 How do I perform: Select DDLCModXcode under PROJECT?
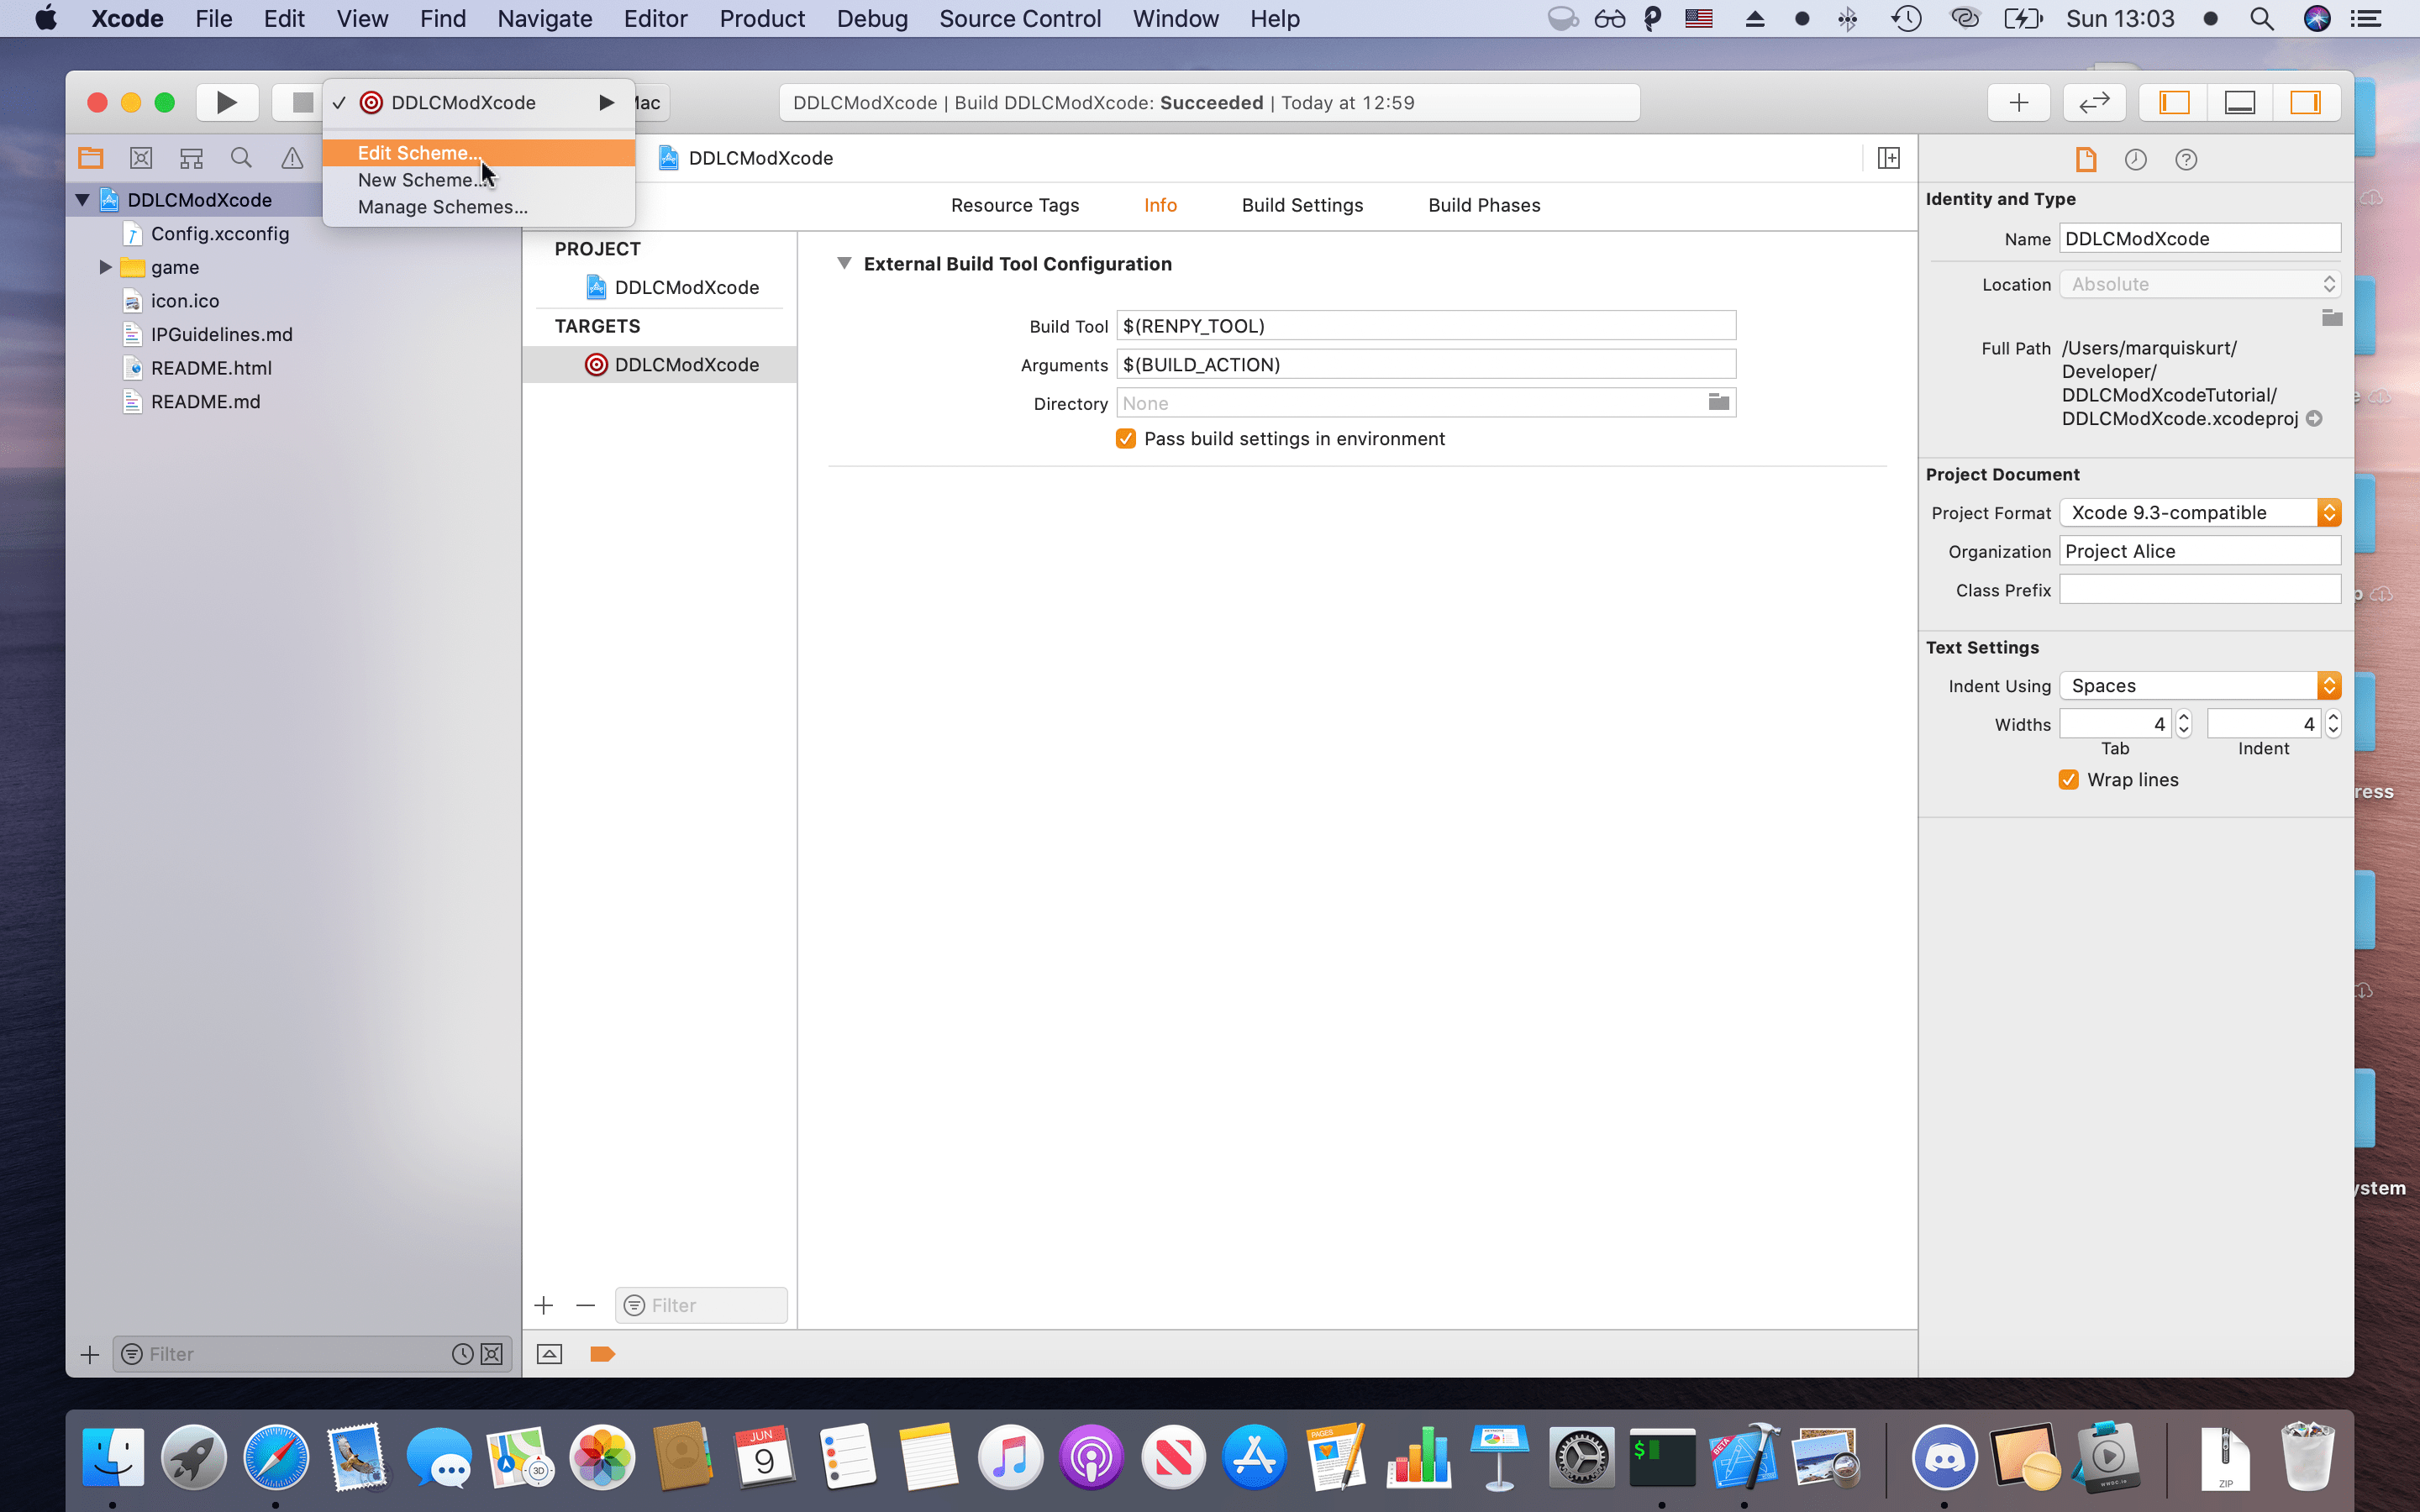(x=687, y=287)
